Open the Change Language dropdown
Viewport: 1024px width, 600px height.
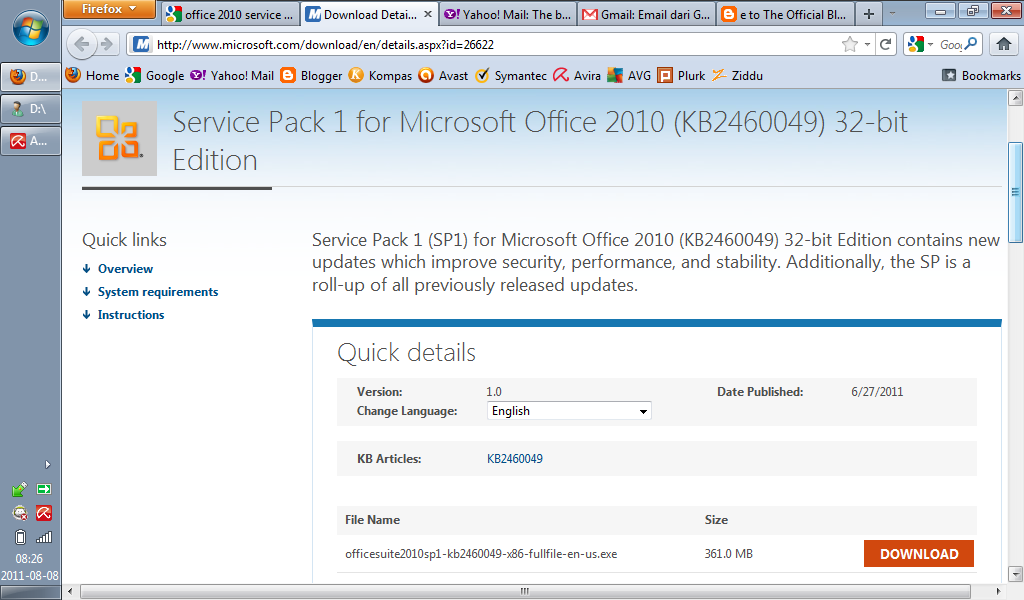(569, 411)
